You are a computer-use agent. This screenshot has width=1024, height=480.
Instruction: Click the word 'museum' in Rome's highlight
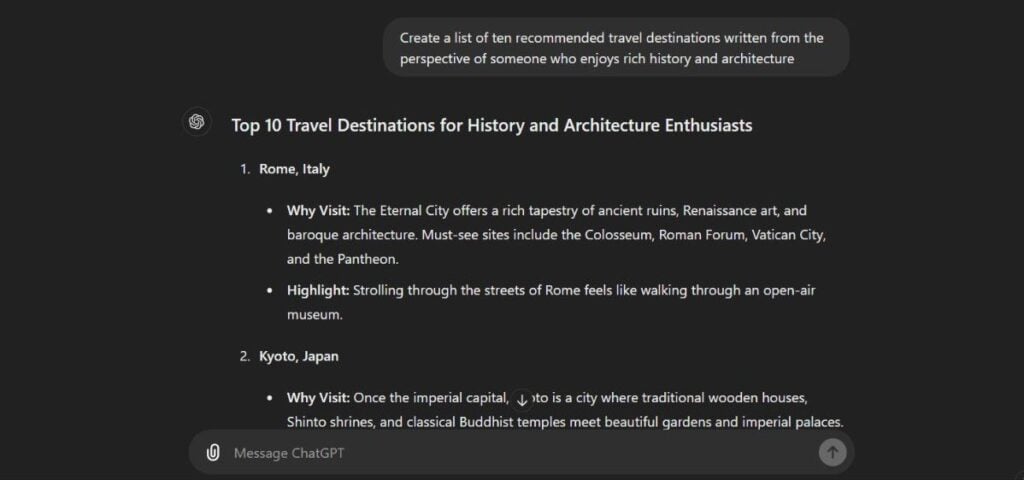click(x=314, y=314)
